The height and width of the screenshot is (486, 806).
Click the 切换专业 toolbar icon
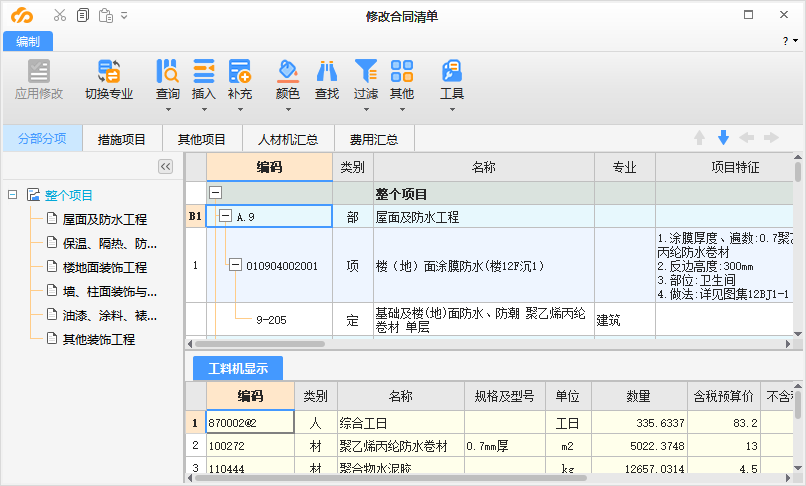click(109, 72)
